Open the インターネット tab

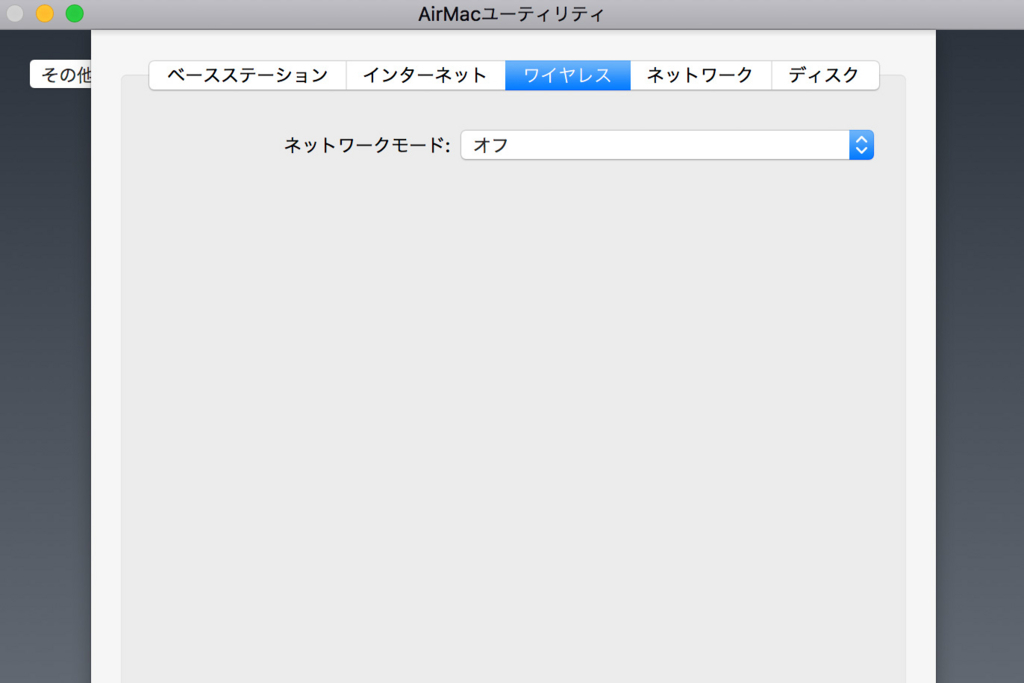tap(425, 75)
